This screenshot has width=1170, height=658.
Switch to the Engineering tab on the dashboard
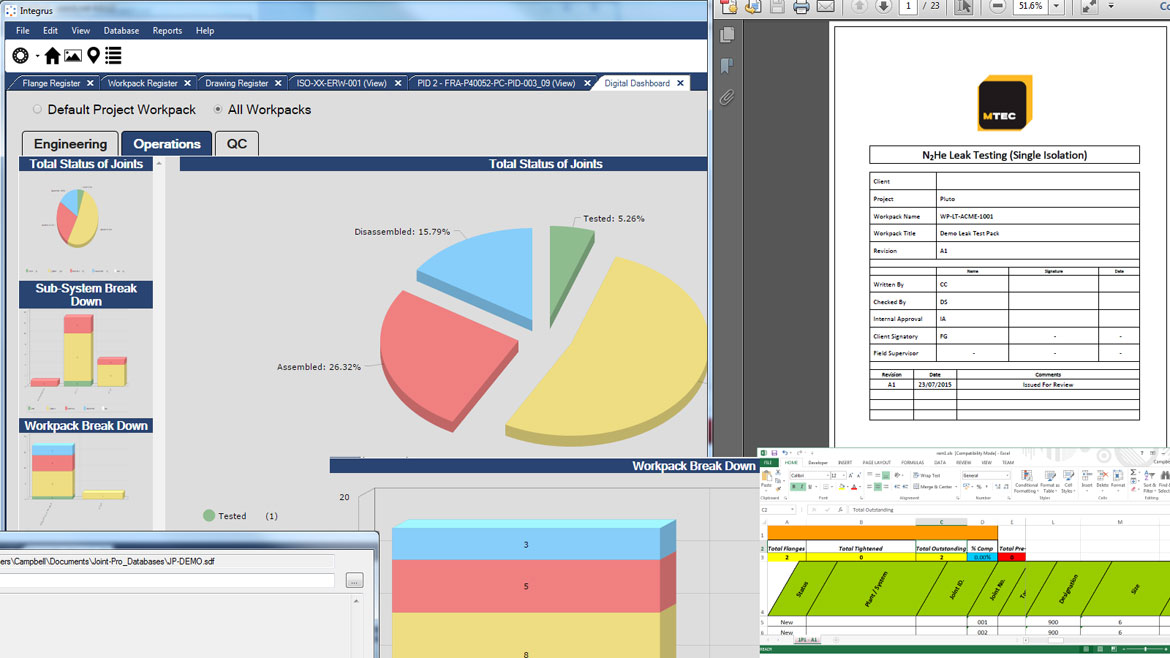click(x=69, y=143)
